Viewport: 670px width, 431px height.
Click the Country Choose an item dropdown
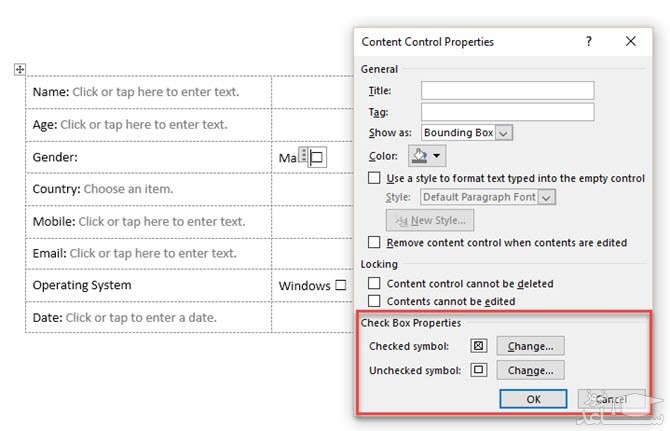128,189
